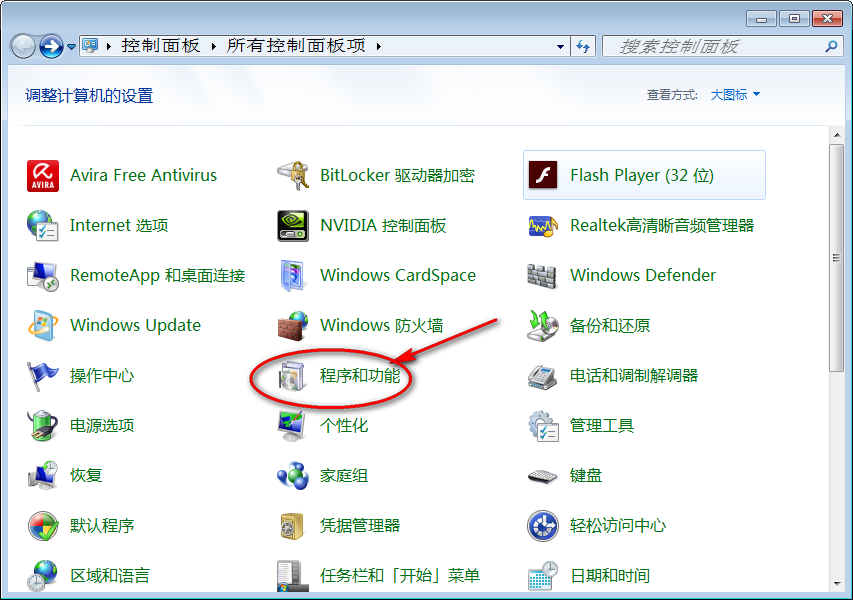Open Windows Update icon
853x600 pixels.
coord(43,326)
